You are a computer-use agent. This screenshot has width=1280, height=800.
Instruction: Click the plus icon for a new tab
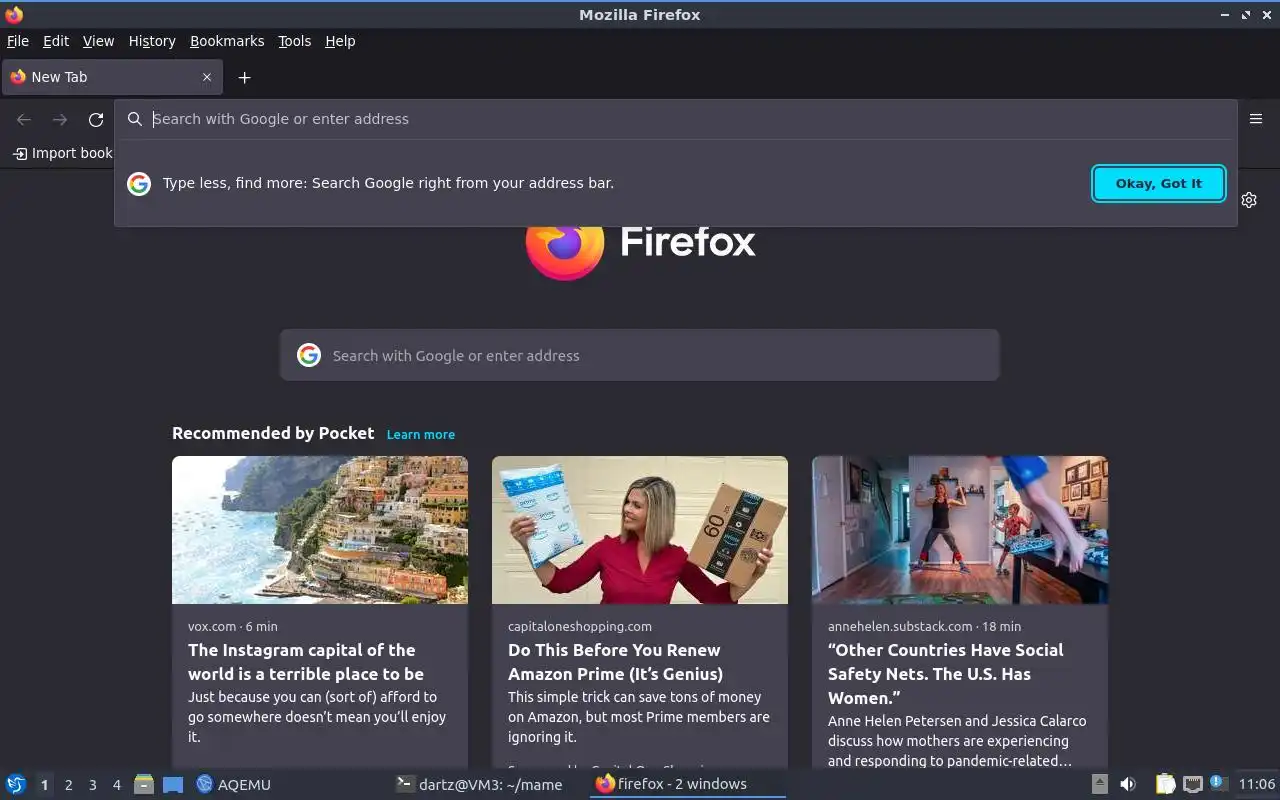coord(244,77)
